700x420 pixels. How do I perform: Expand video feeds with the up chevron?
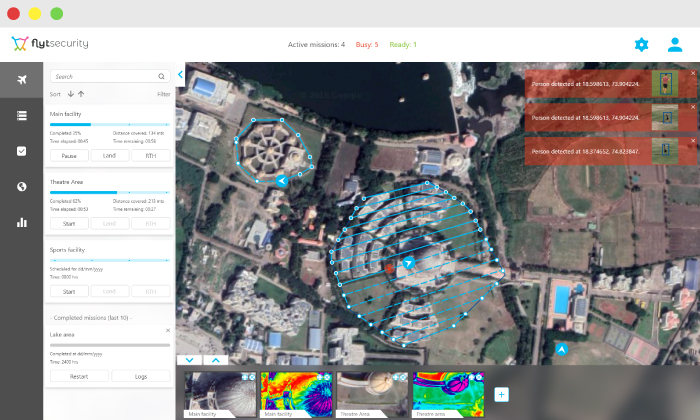click(216, 360)
